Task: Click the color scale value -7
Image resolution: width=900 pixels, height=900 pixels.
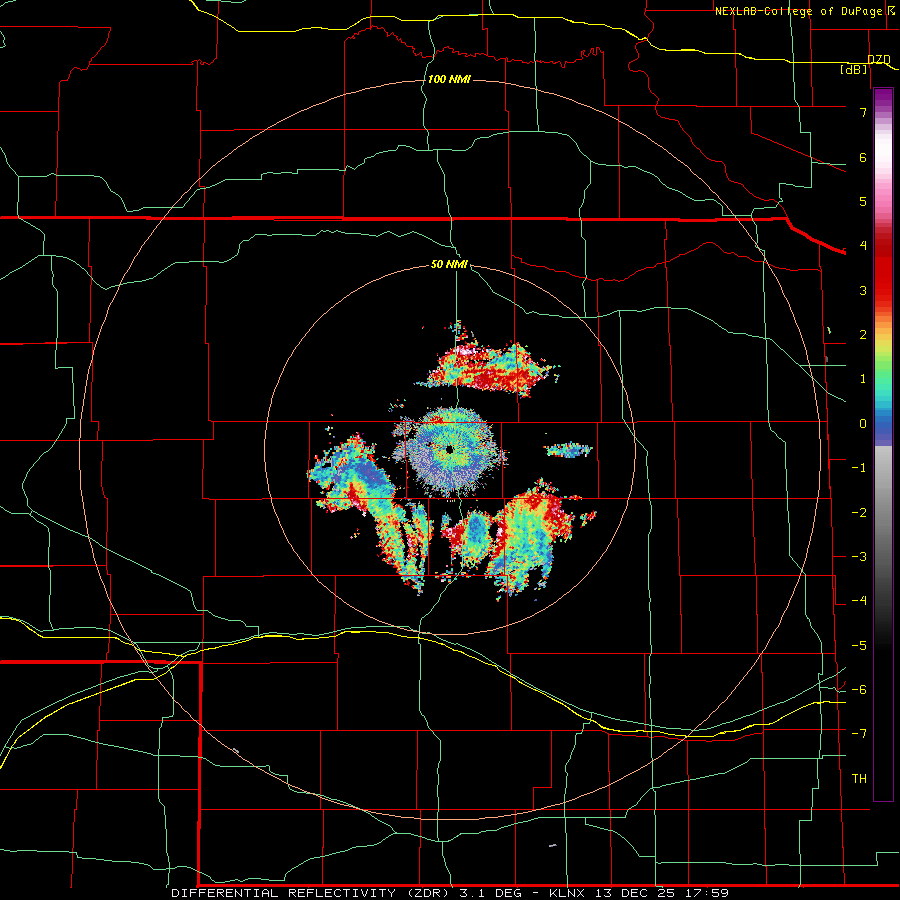Action: click(859, 734)
